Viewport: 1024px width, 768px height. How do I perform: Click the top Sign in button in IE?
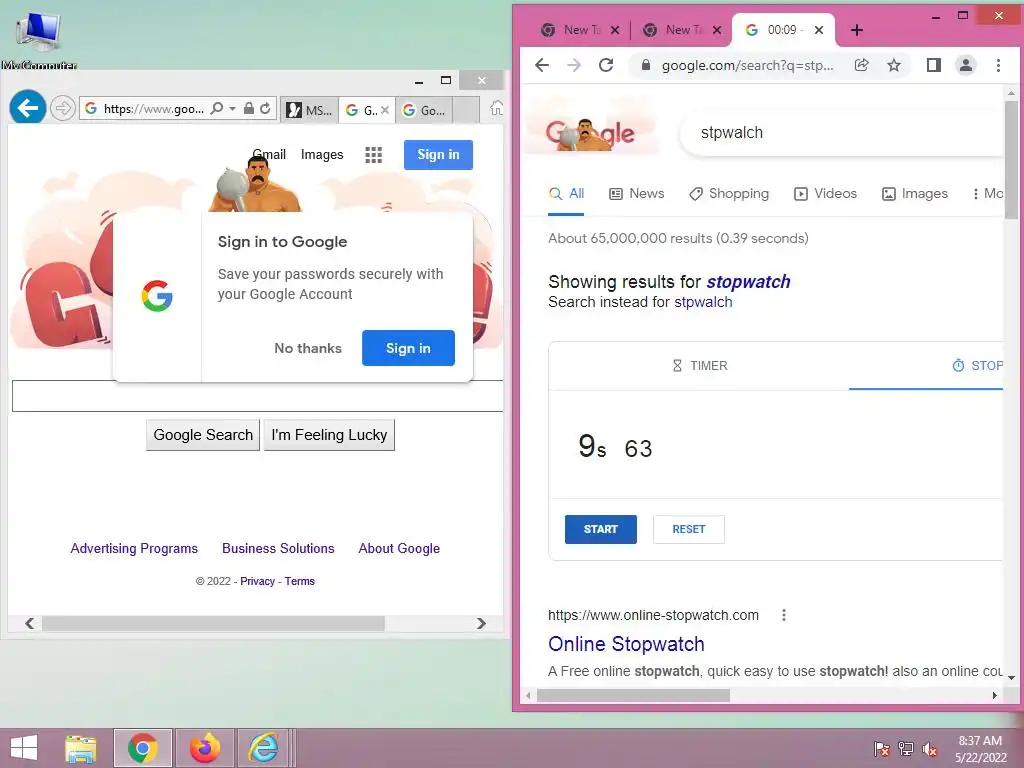click(x=438, y=155)
